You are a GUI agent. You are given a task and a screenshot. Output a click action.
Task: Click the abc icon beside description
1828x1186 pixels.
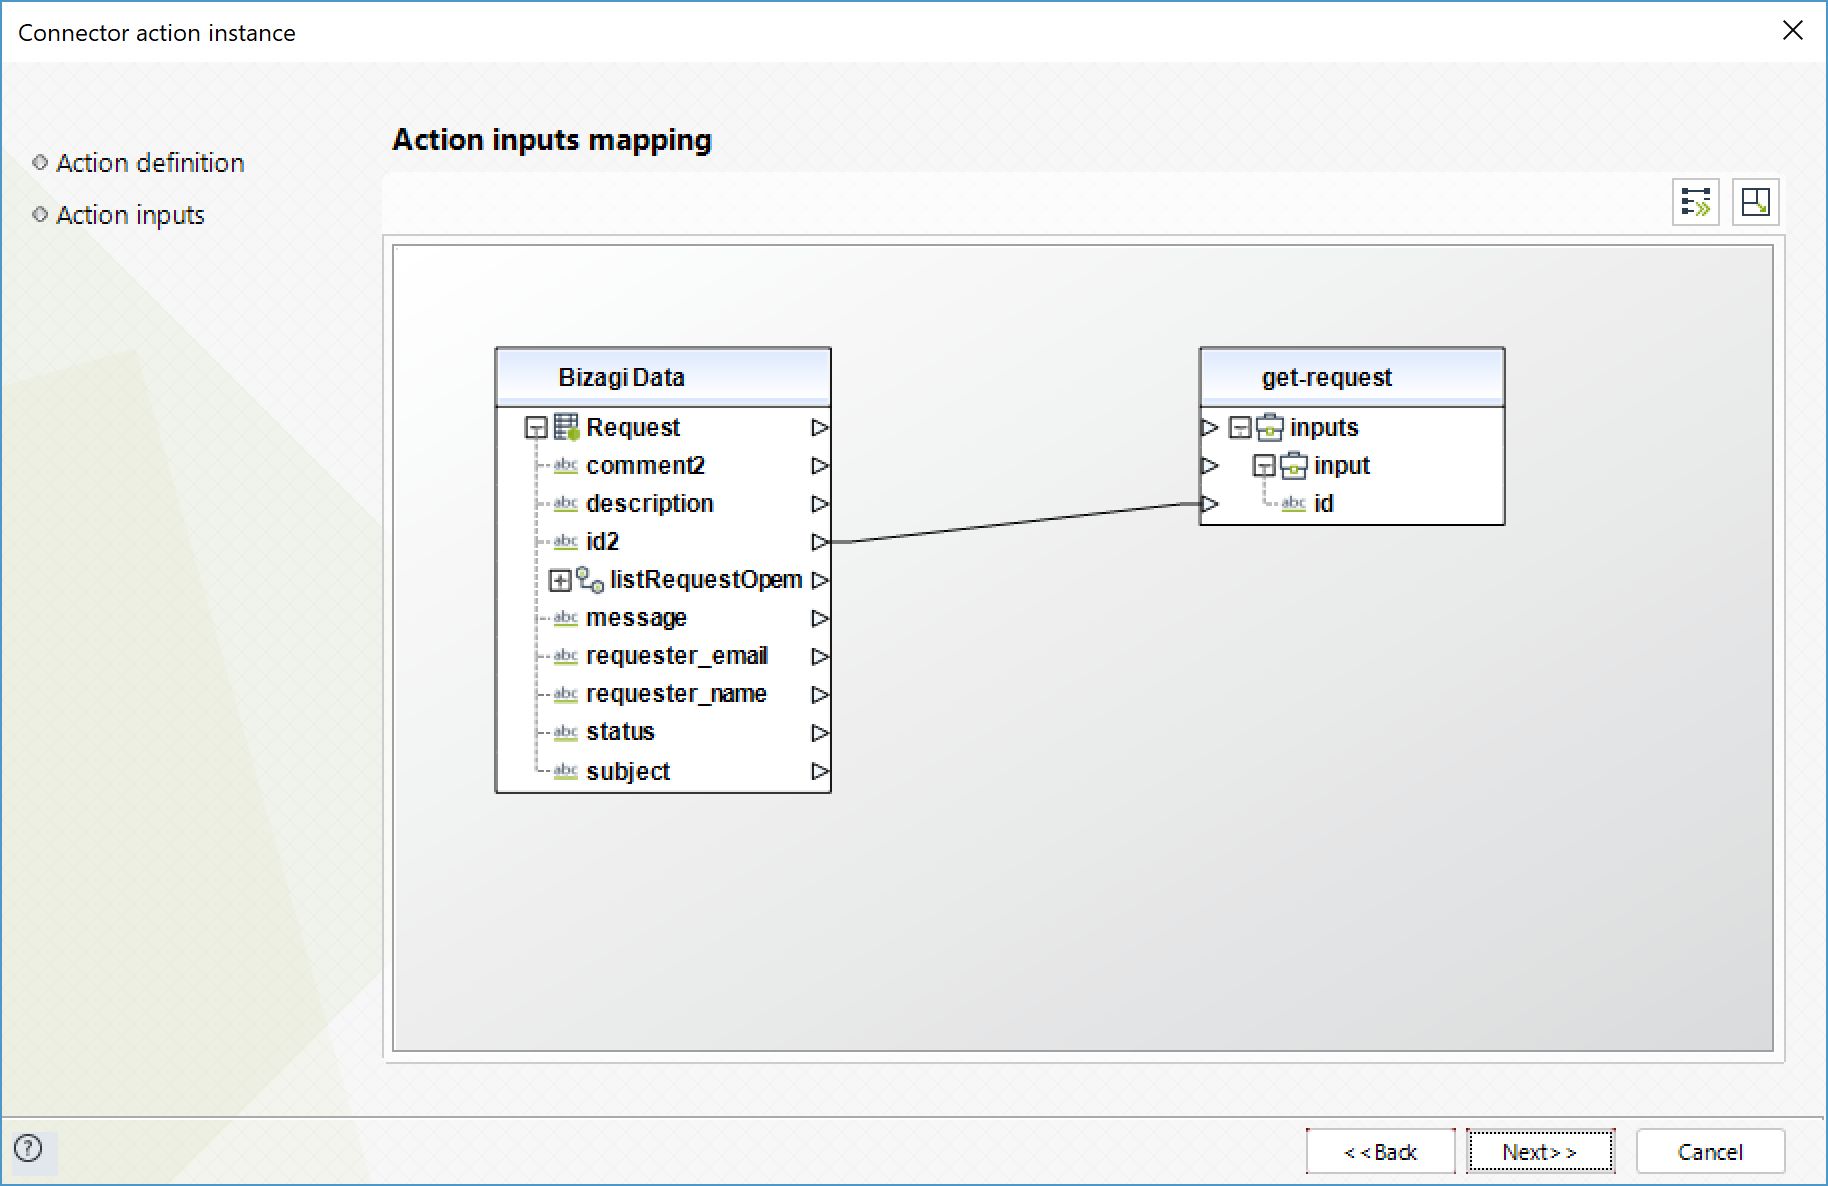[x=566, y=504]
